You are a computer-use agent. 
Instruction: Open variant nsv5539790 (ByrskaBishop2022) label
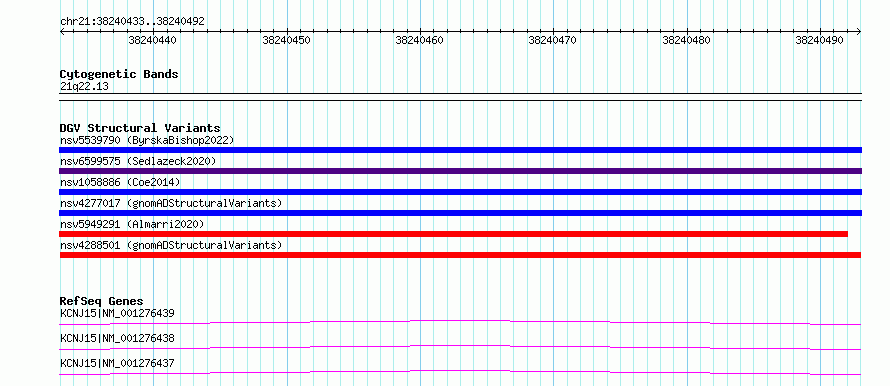click(146, 140)
